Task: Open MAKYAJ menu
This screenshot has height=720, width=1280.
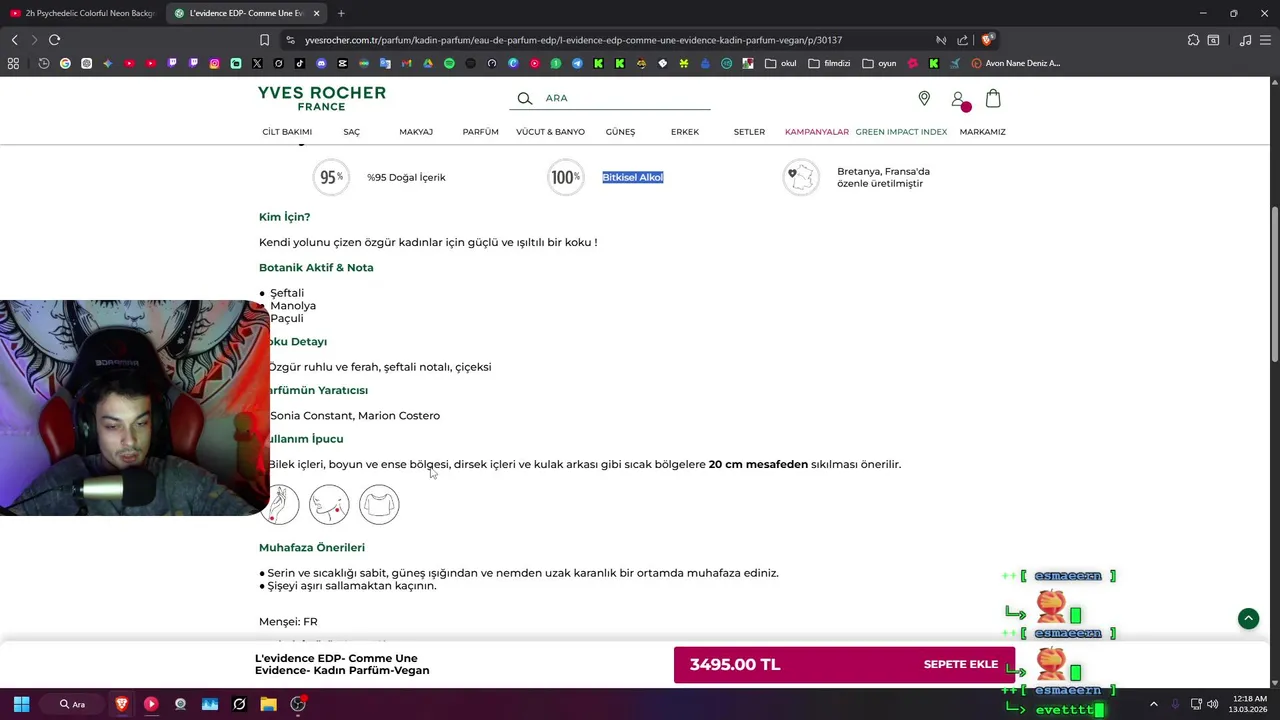Action: pyautogui.click(x=416, y=132)
